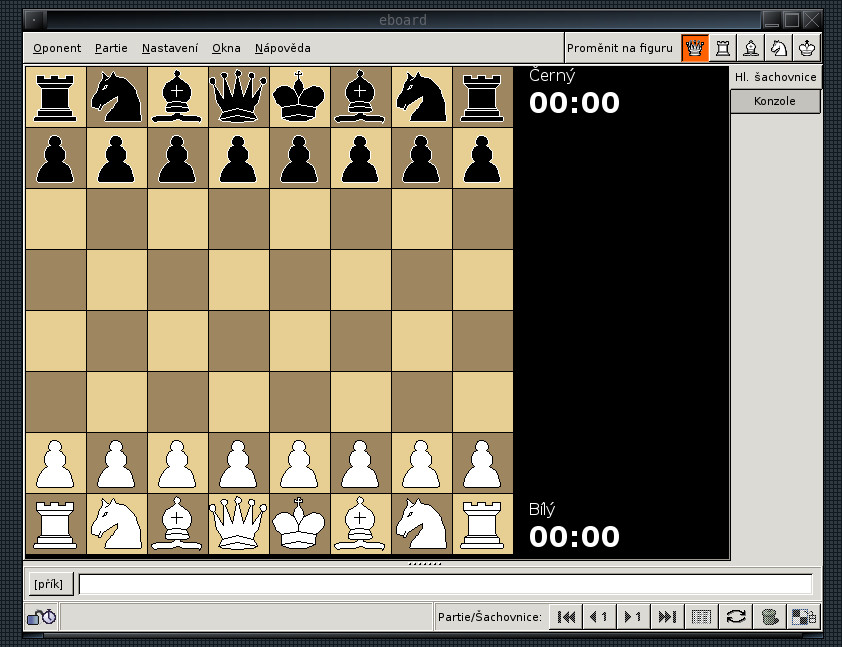
Task: Select knight as promotion piece
Action: pos(778,48)
